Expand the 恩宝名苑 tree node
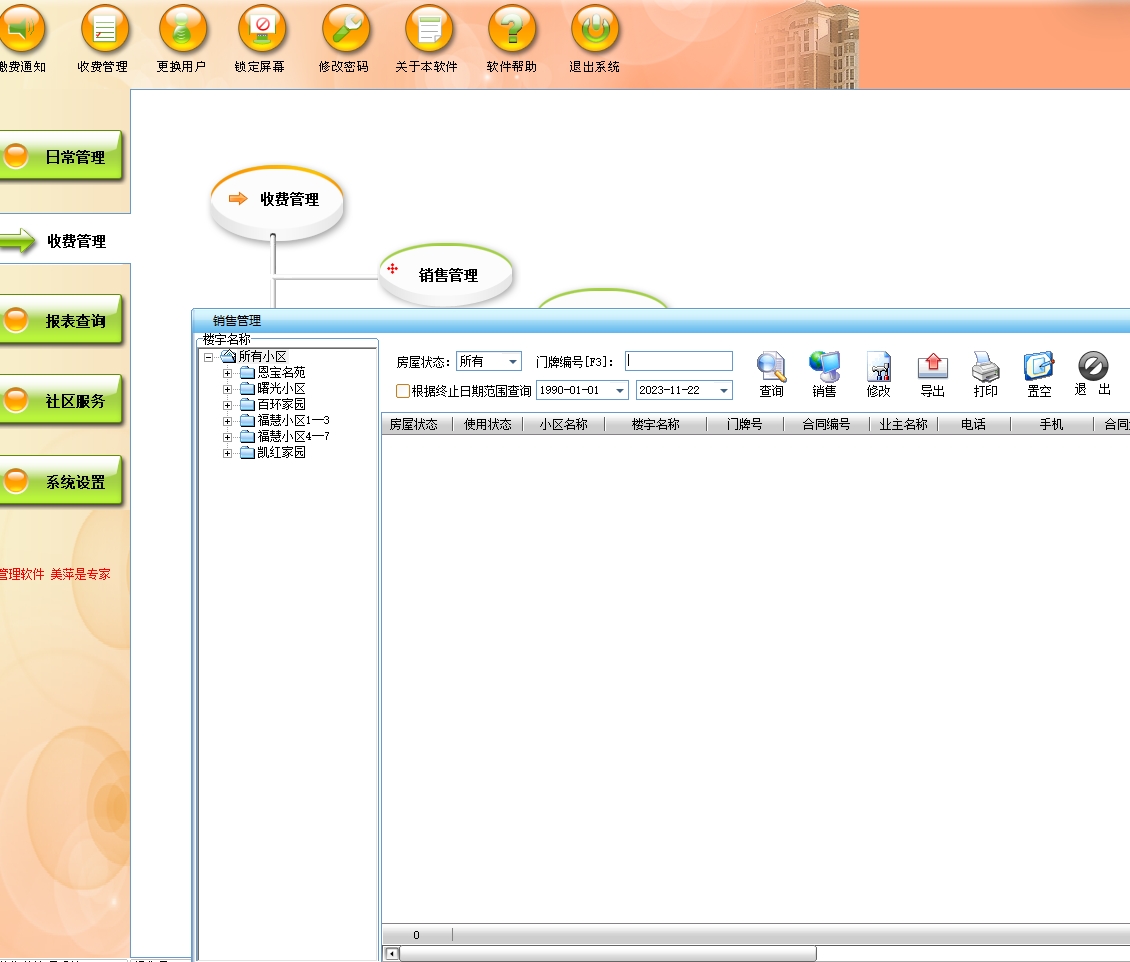The height and width of the screenshot is (962, 1130). [x=228, y=373]
